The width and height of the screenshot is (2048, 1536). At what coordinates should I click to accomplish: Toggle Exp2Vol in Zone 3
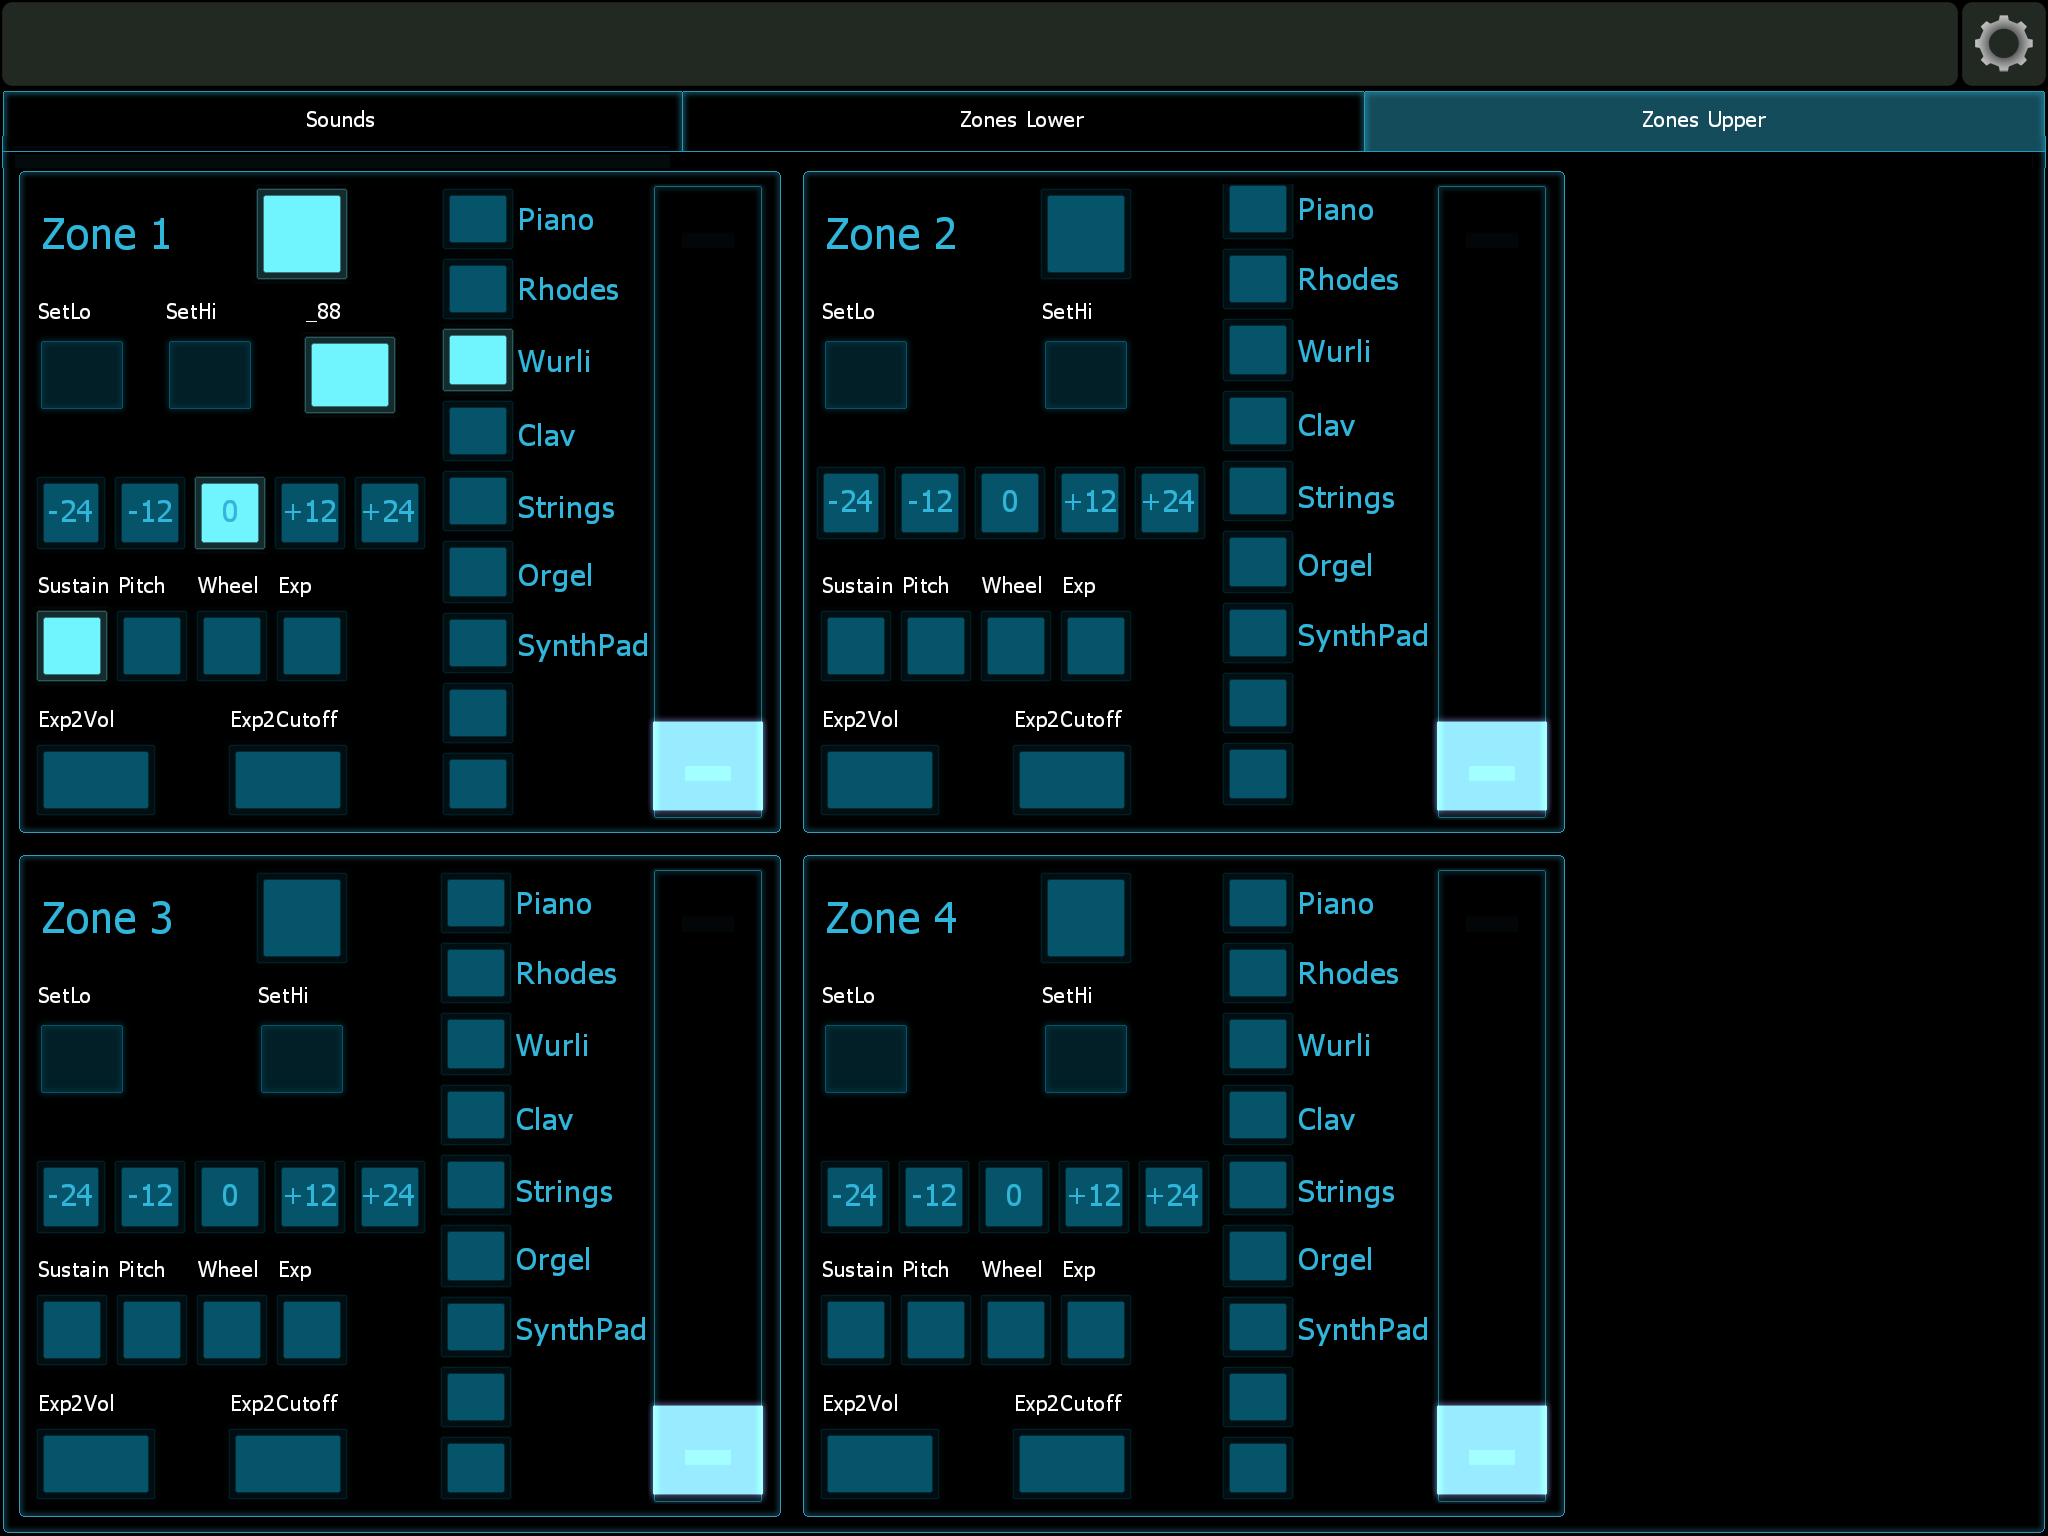click(96, 1464)
